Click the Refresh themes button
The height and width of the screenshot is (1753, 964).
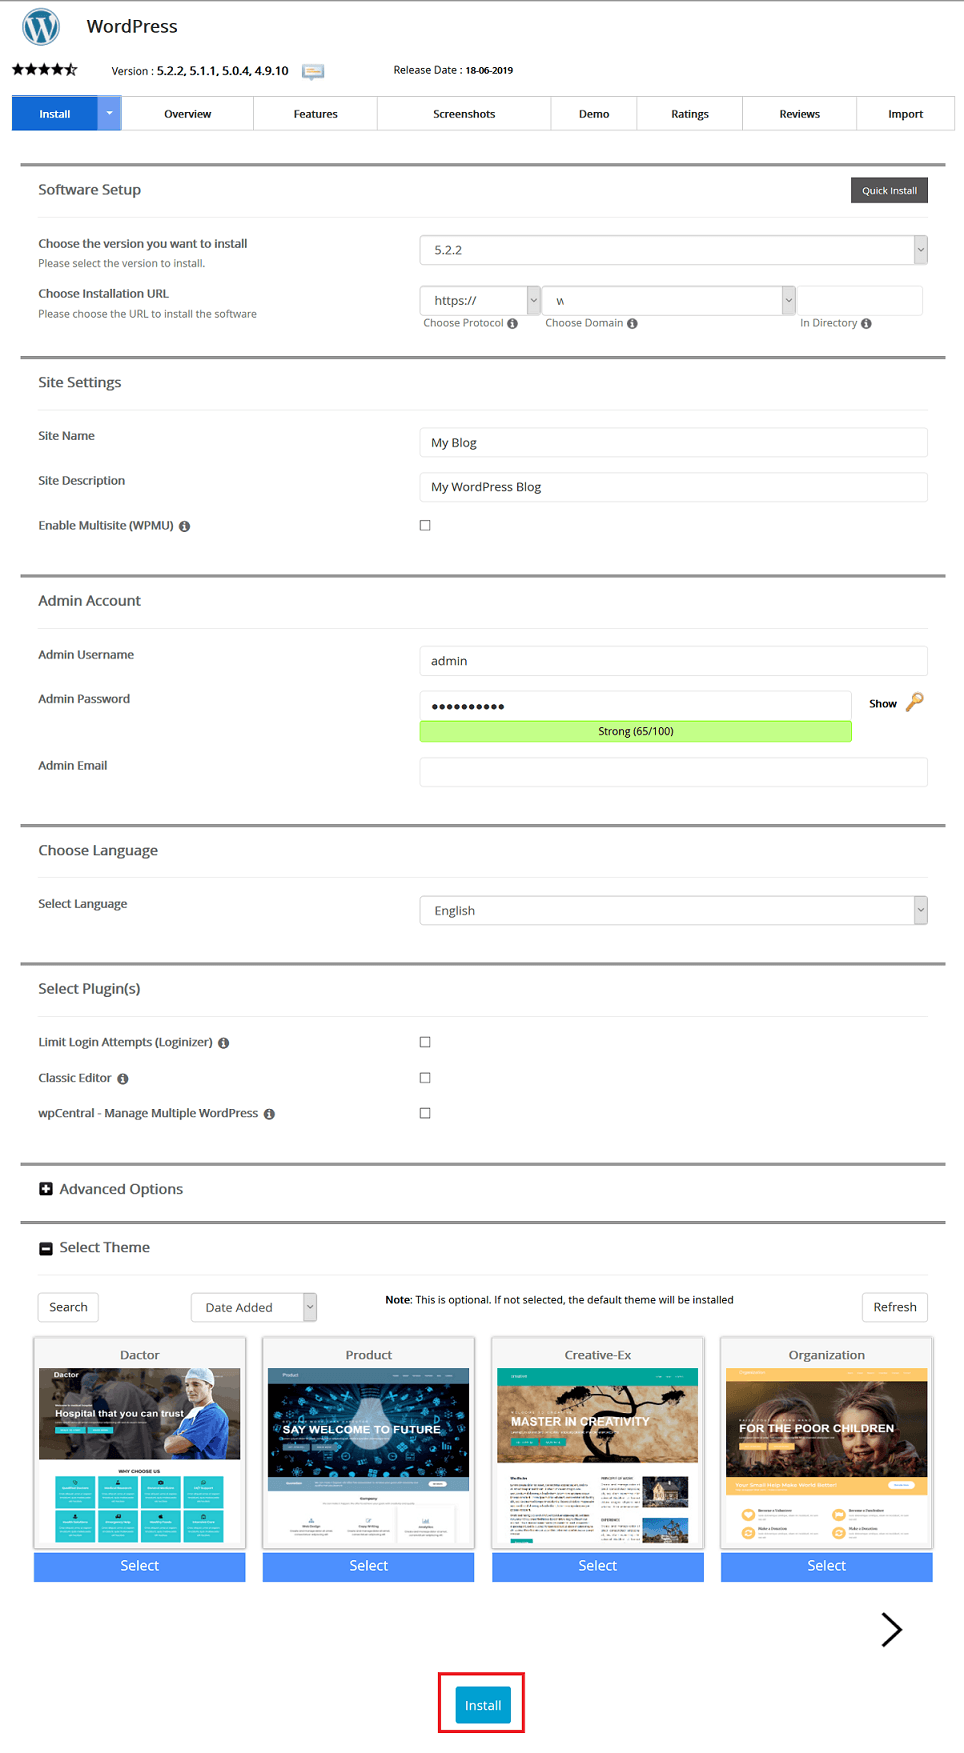(x=895, y=1307)
